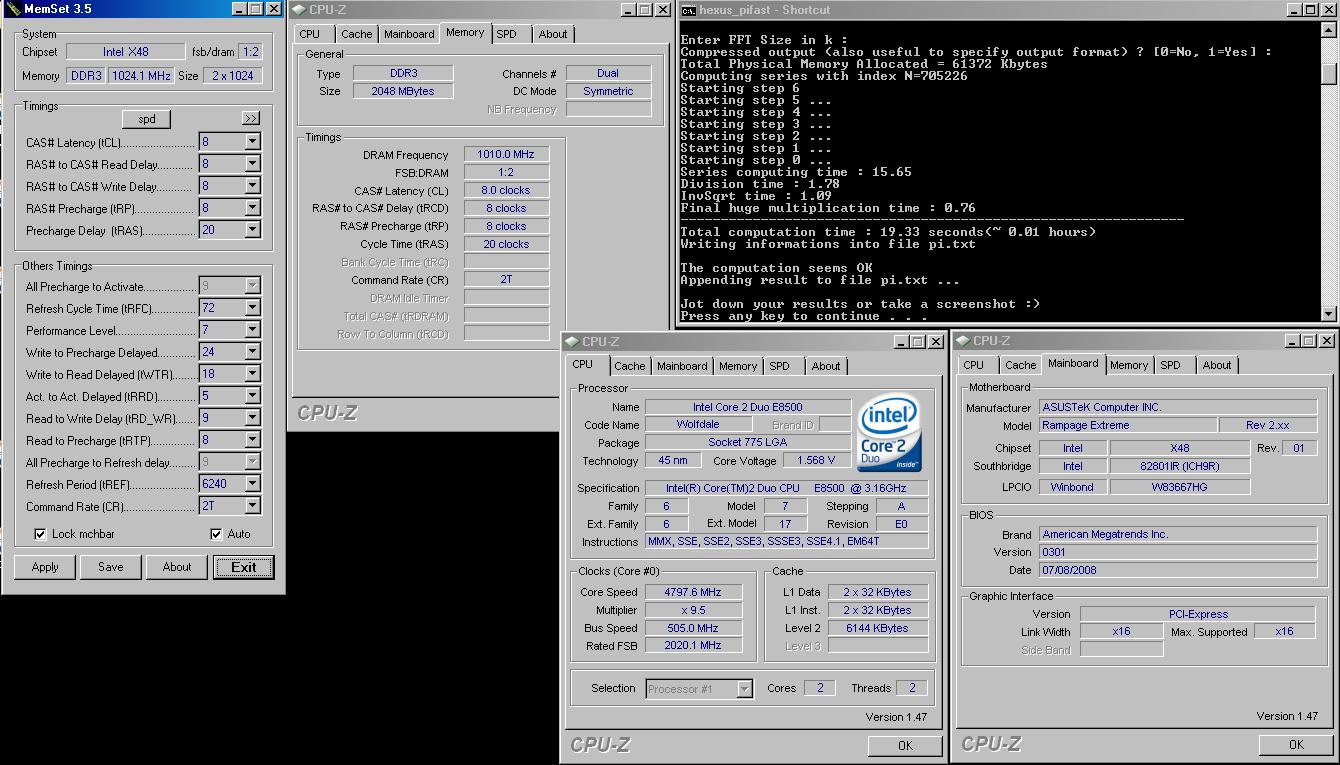Open About tab in CPU-Z Rampage Extreme window
Screen dimensions: 1340x765
(x=1217, y=365)
